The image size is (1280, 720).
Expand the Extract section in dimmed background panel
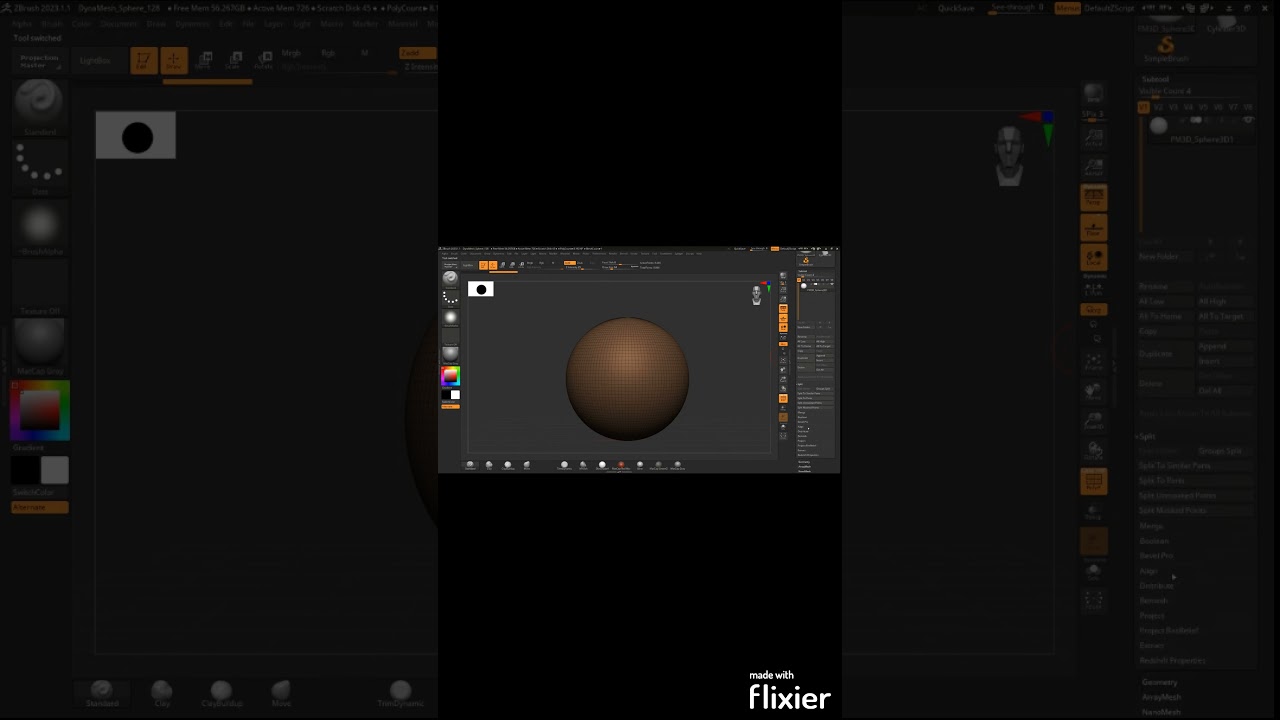(1151, 646)
